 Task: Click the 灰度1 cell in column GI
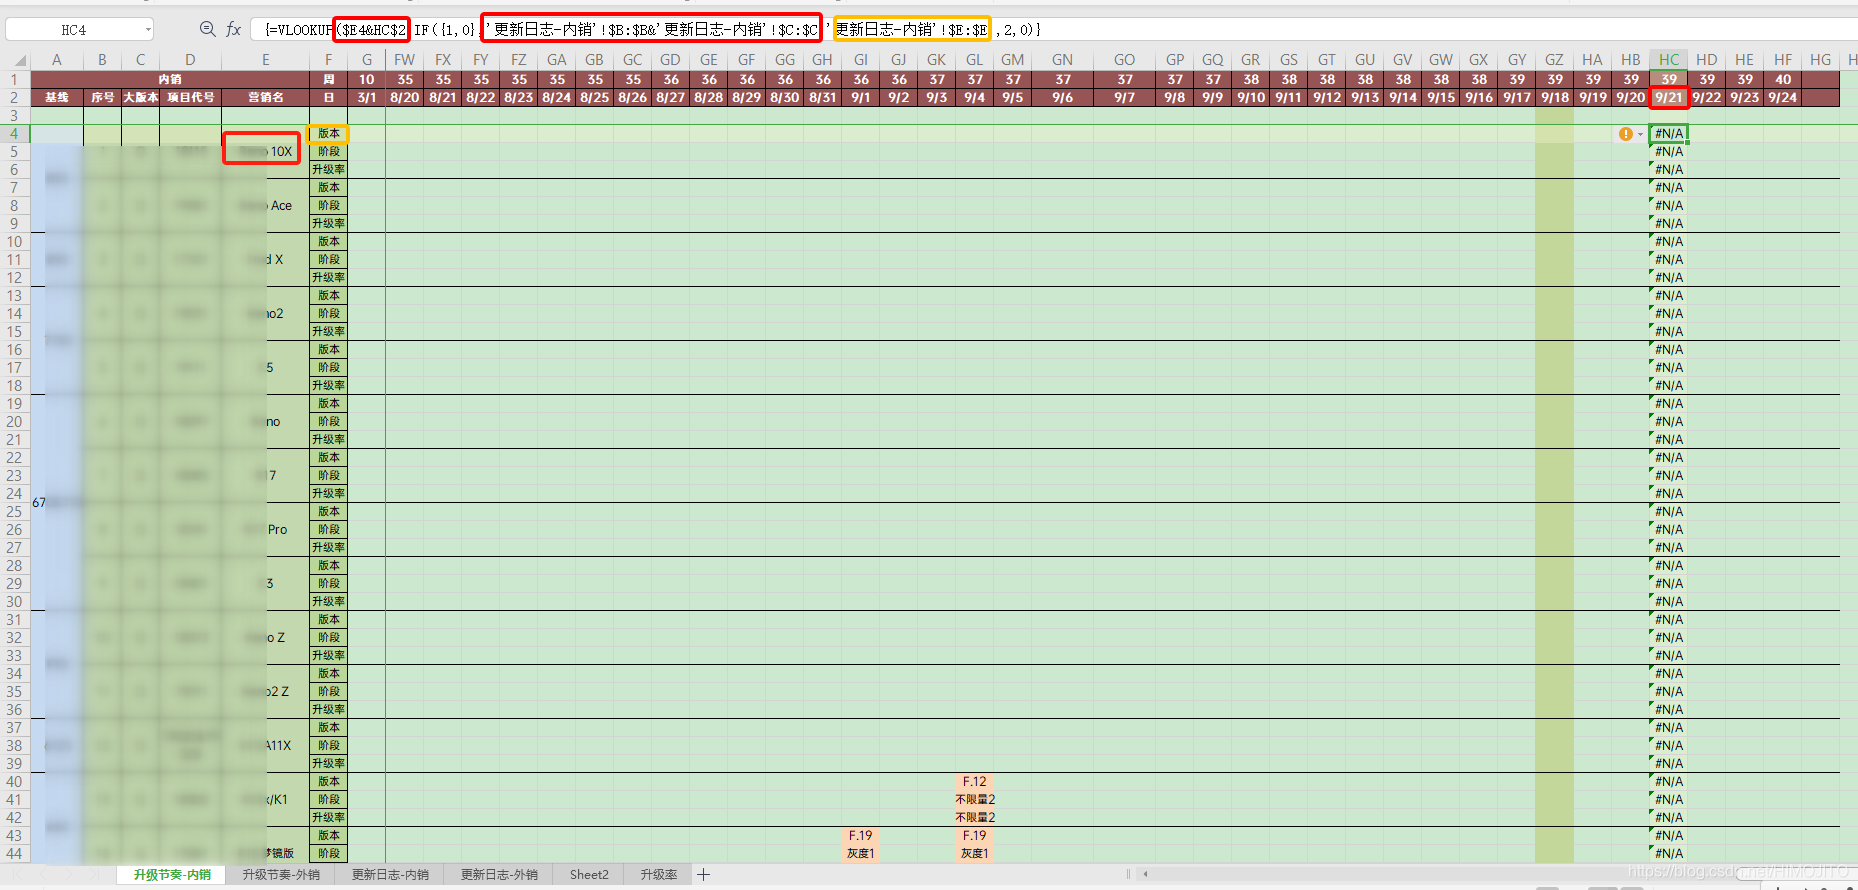[861, 854]
